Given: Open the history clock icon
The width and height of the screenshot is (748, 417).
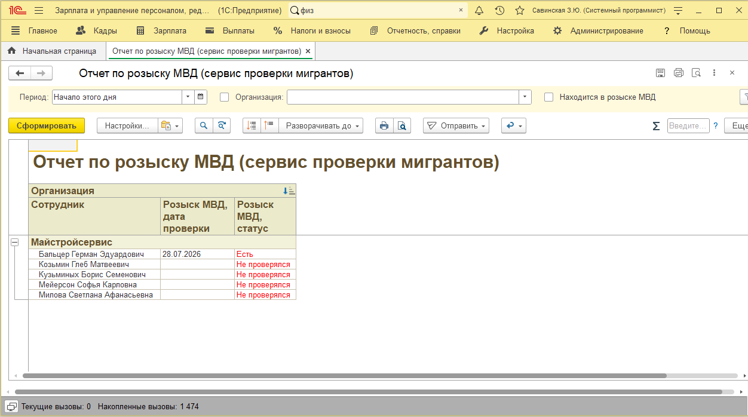Looking at the screenshot, I should (x=499, y=10).
